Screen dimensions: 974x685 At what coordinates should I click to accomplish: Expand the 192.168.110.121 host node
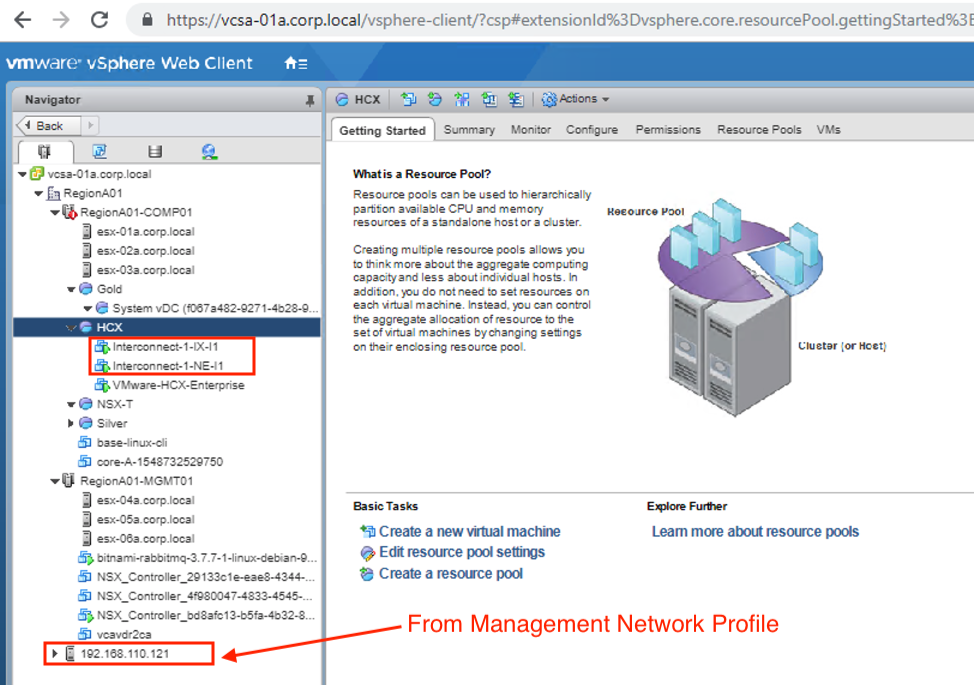click(55, 654)
